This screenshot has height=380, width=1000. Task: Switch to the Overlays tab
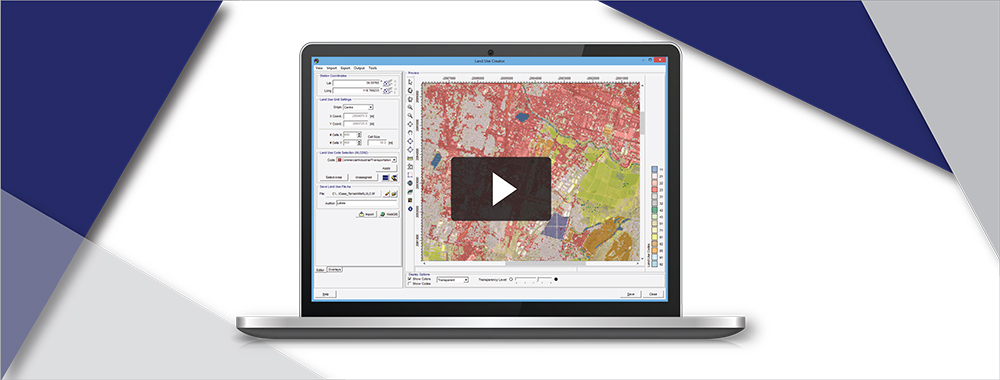click(335, 270)
